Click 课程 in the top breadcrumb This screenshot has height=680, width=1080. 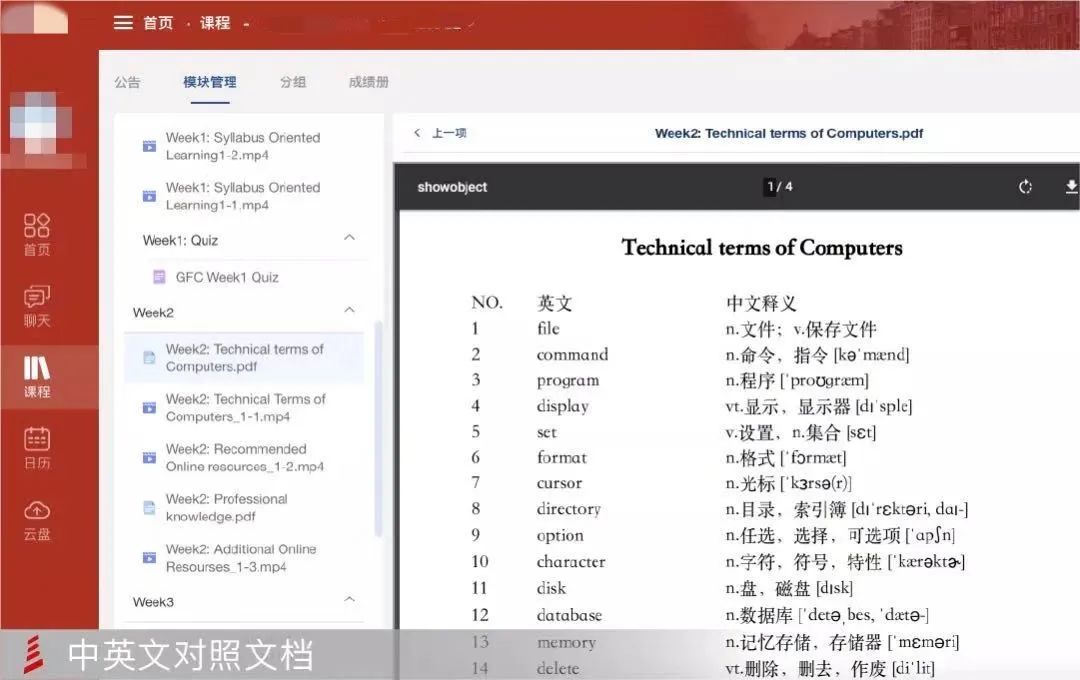coord(215,23)
